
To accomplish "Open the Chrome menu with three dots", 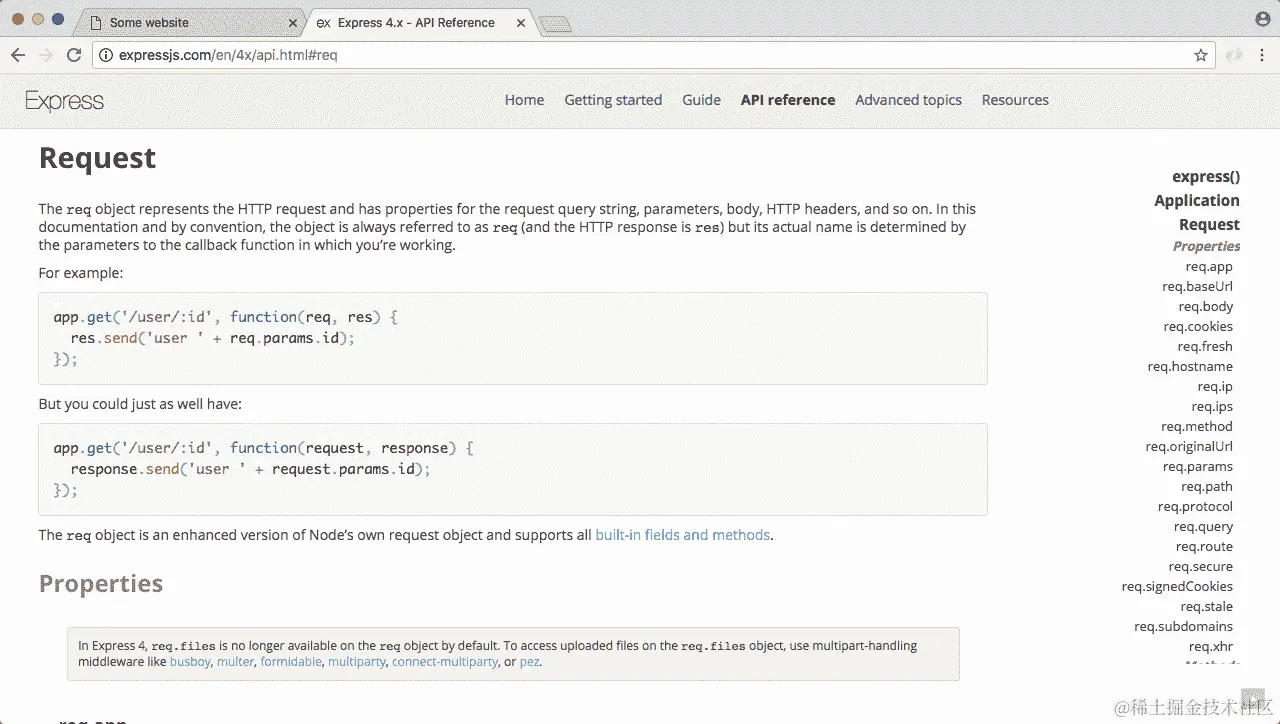I will pos(1264,56).
